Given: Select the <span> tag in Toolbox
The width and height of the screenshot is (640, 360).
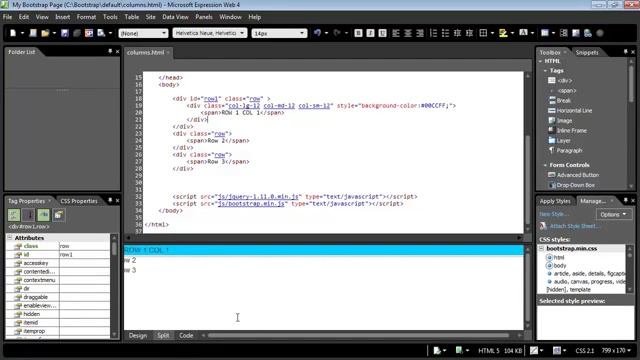Looking at the screenshot, I should point(567,91).
